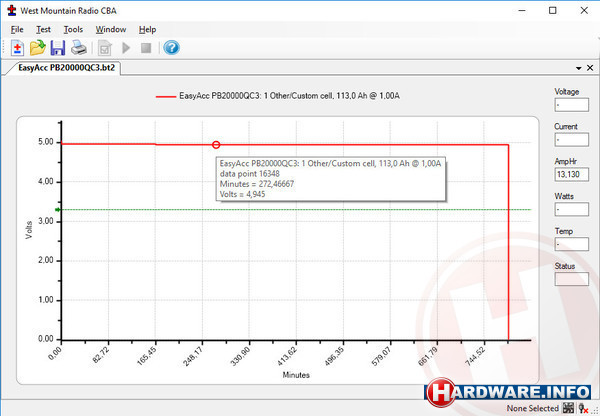Click the QR-style icon in the status bar
600x416 pixels.
pos(567,408)
